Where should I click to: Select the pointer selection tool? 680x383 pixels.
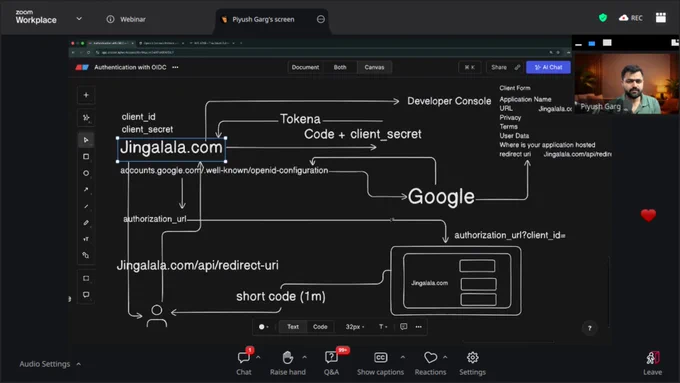coord(86,140)
